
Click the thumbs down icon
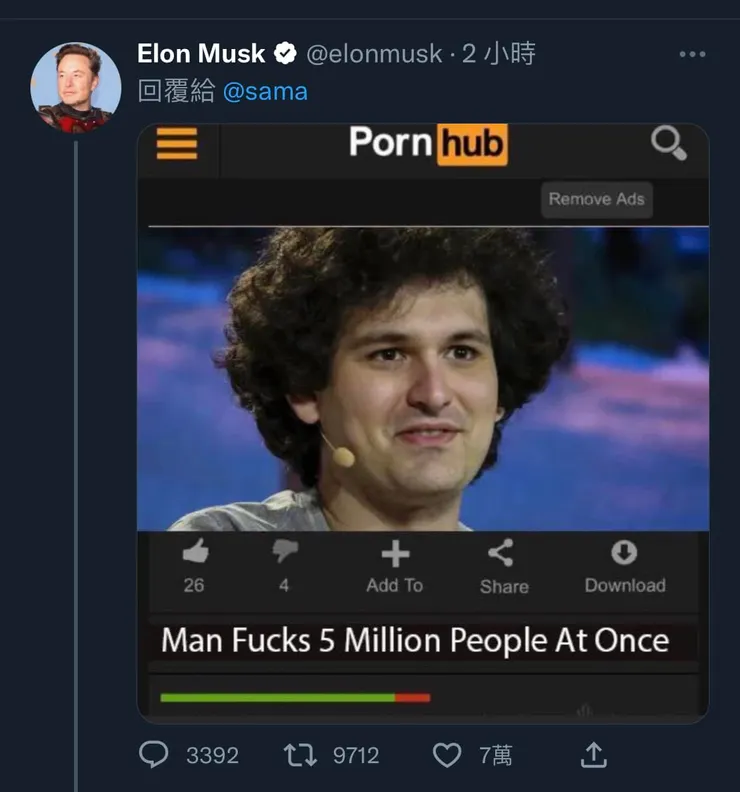click(285, 552)
